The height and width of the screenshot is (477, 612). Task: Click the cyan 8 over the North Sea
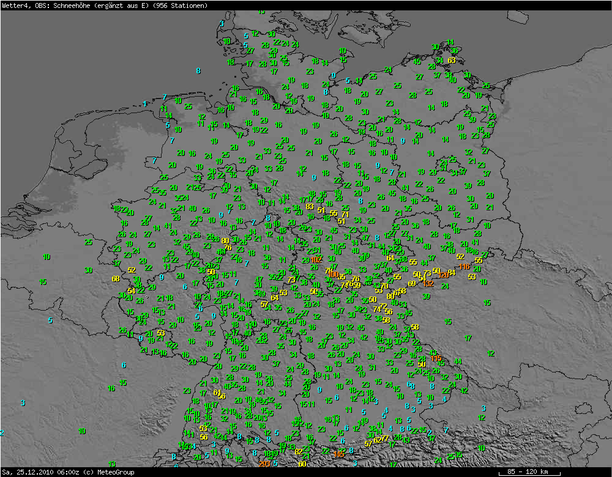coord(198,70)
